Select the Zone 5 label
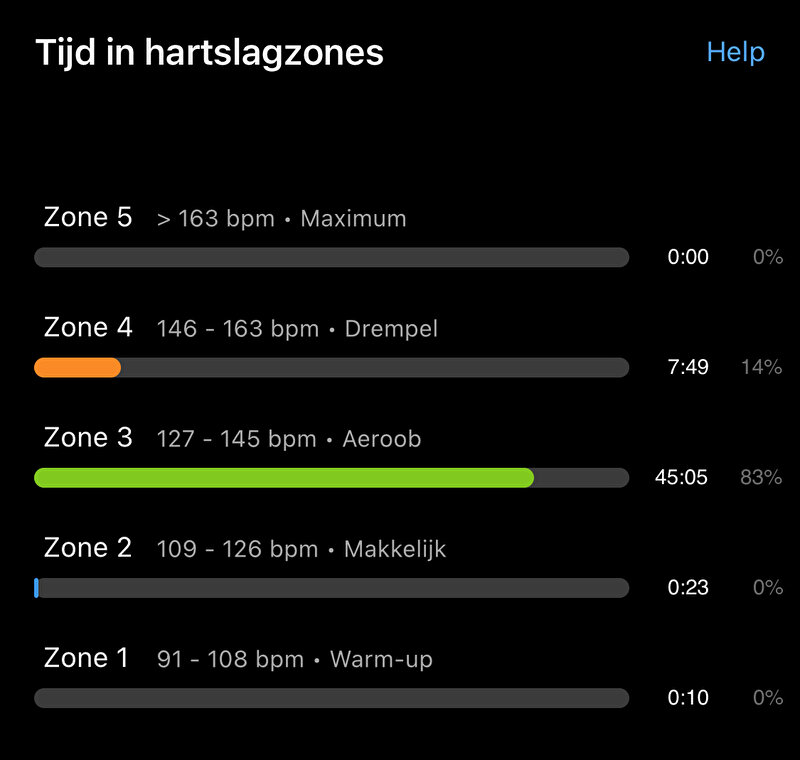This screenshot has height=760, width=800. 88,217
